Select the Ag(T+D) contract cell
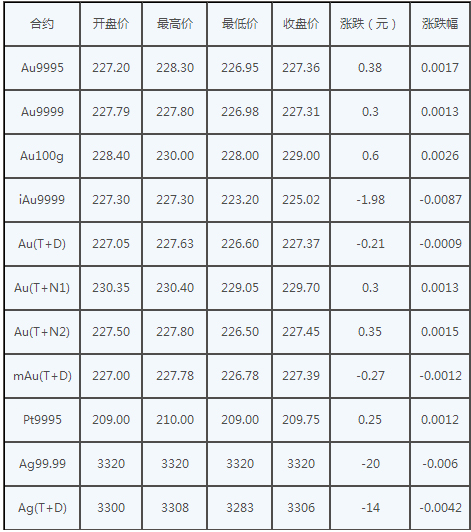Image resolution: width=471 pixels, height=532 pixels. point(42,508)
